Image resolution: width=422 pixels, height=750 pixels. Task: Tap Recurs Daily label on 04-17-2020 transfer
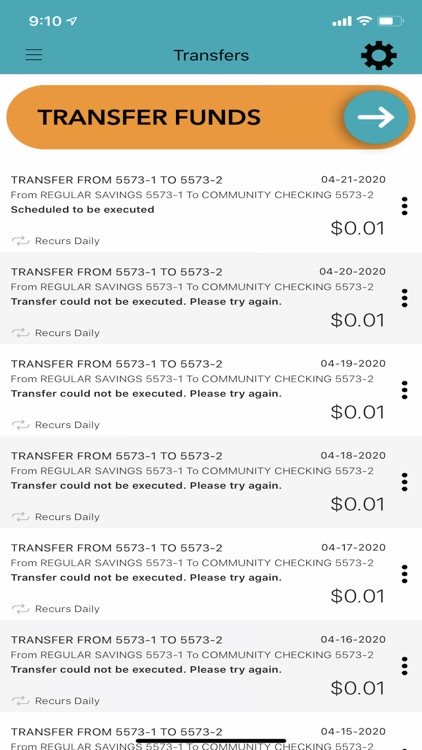(x=67, y=609)
